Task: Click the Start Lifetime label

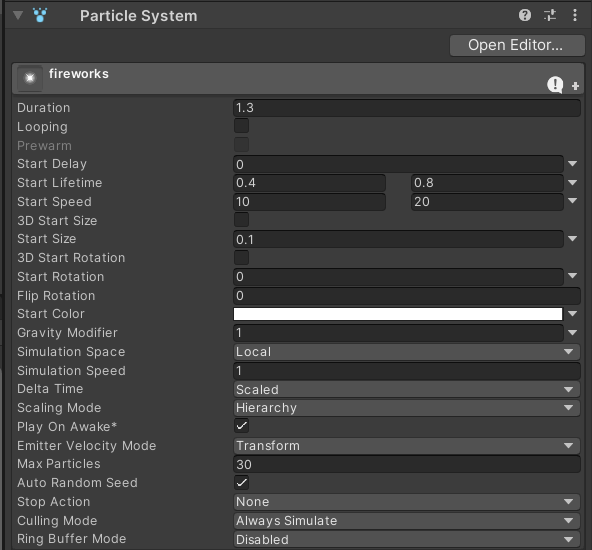Action: coord(60,183)
